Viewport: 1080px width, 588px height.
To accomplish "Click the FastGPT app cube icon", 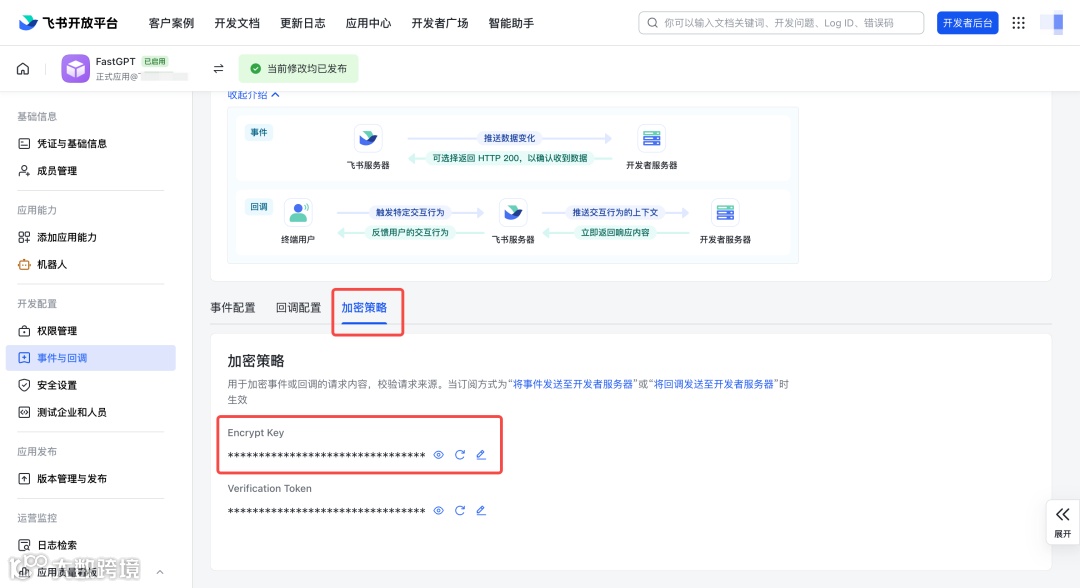I will (75, 69).
